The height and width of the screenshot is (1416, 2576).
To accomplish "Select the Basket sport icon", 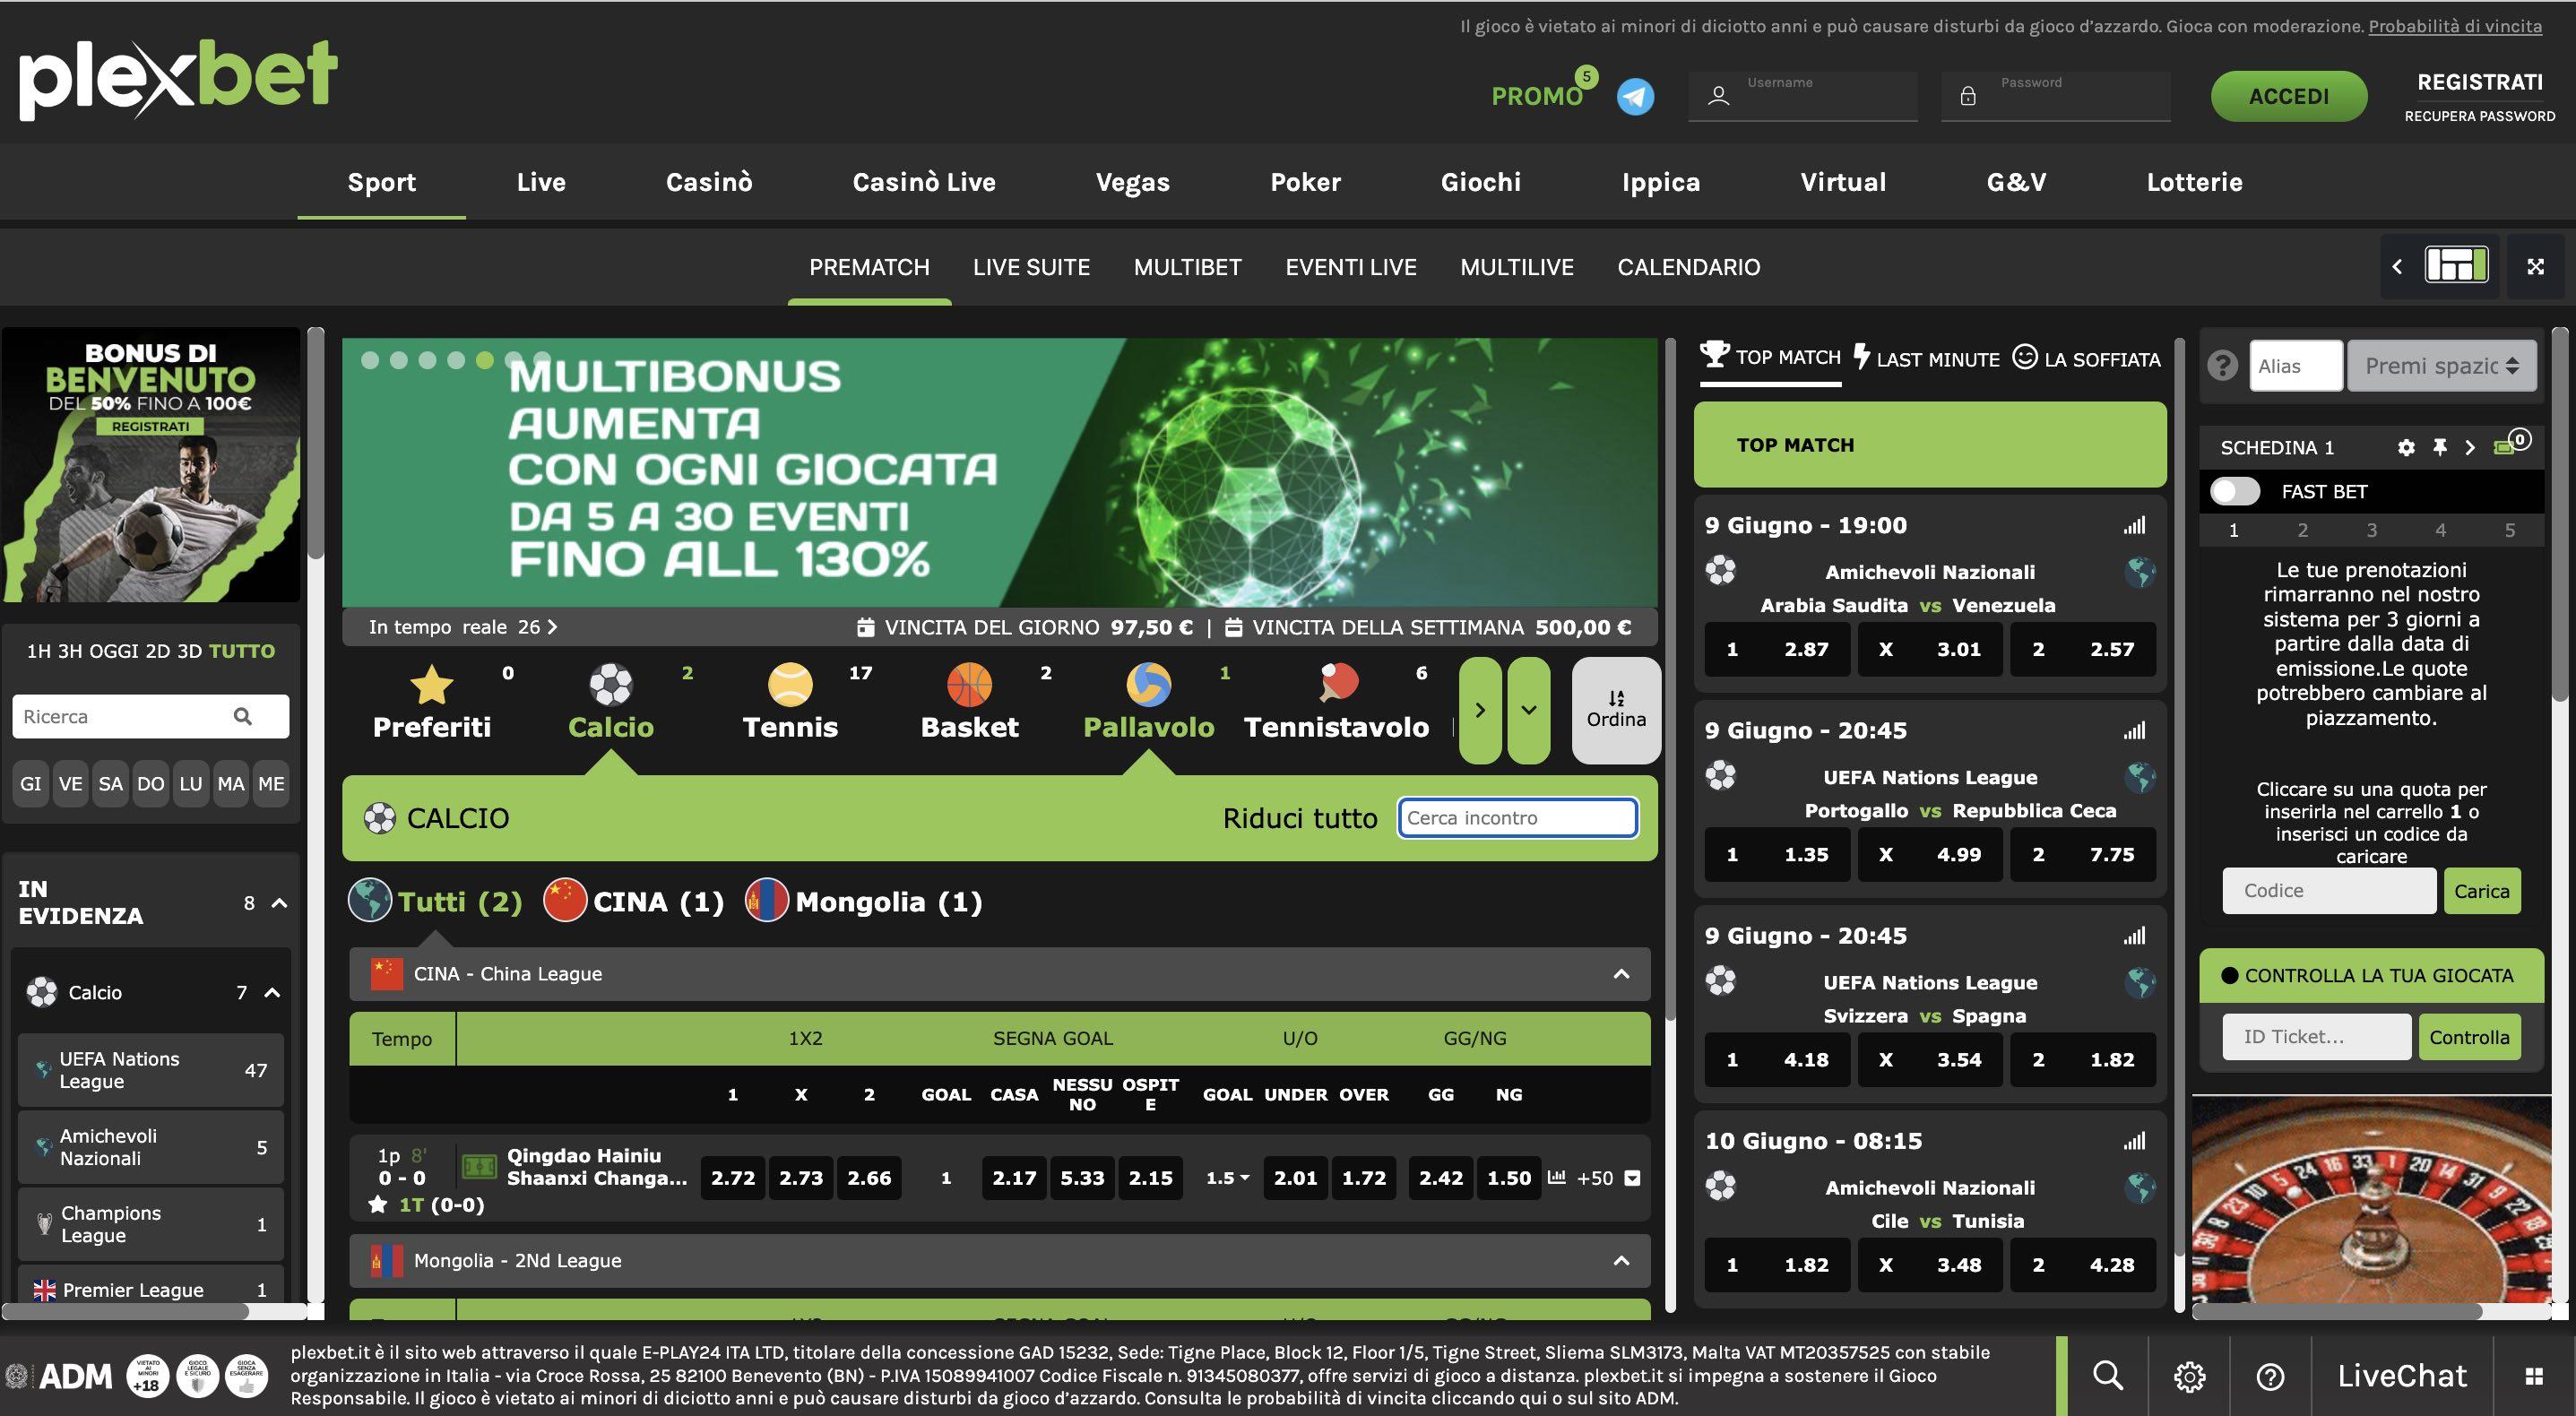I will pyautogui.click(x=968, y=686).
